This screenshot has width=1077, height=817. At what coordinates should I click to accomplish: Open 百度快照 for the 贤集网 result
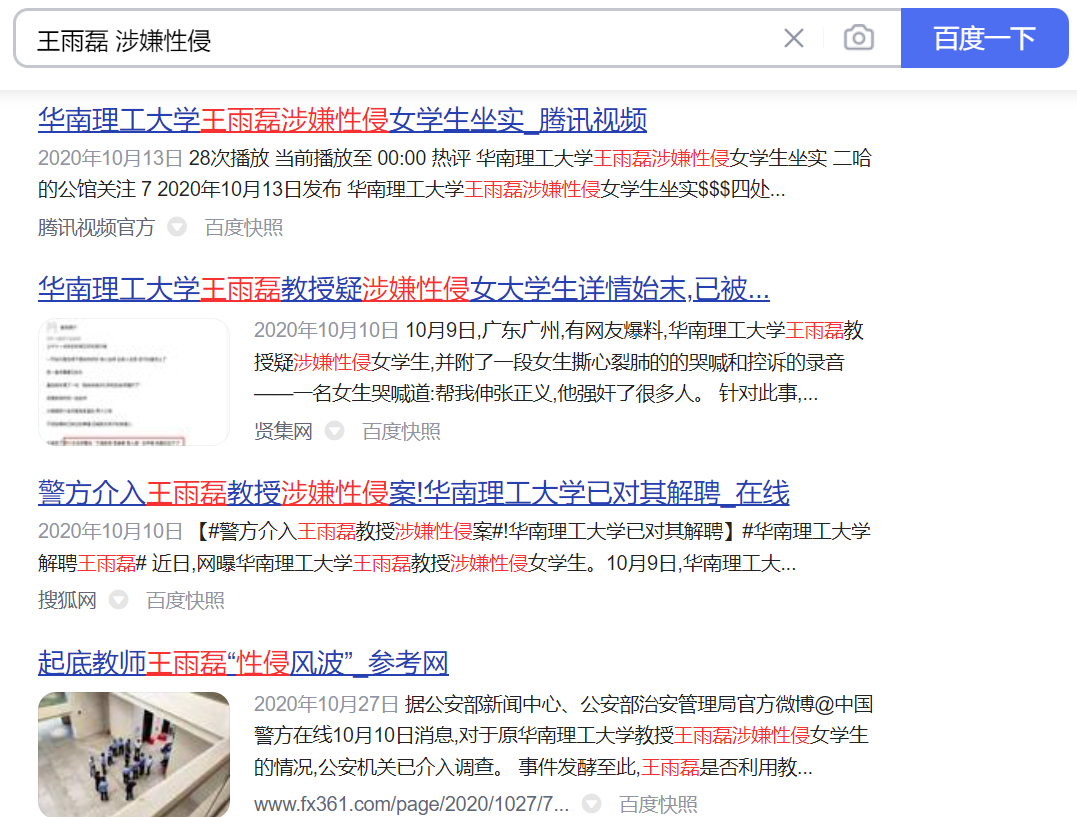(x=401, y=432)
